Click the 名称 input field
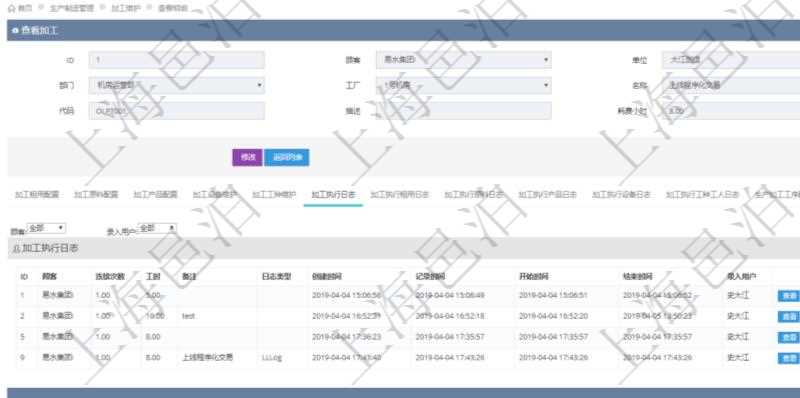The height and width of the screenshot is (398, 800). tap(731, 85)
